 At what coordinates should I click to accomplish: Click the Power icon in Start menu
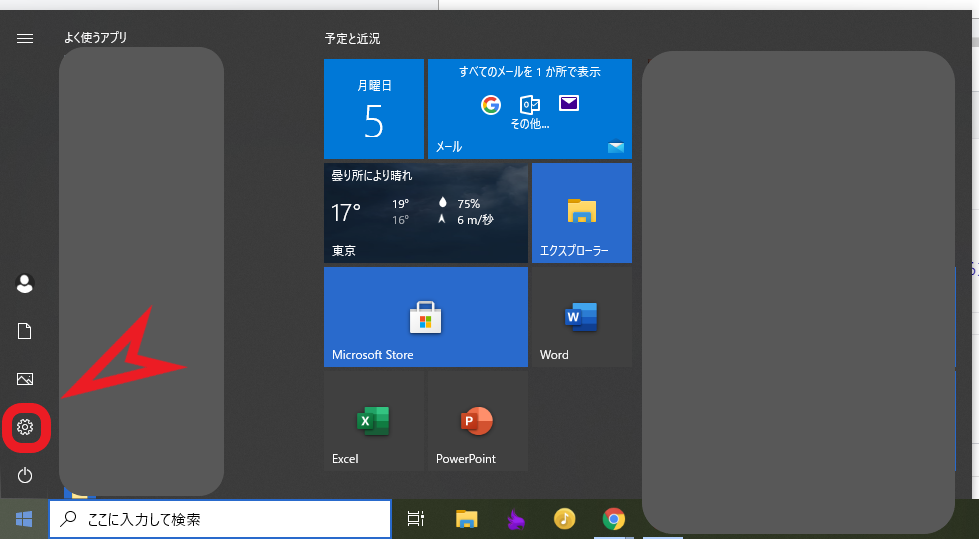[25, 475]
